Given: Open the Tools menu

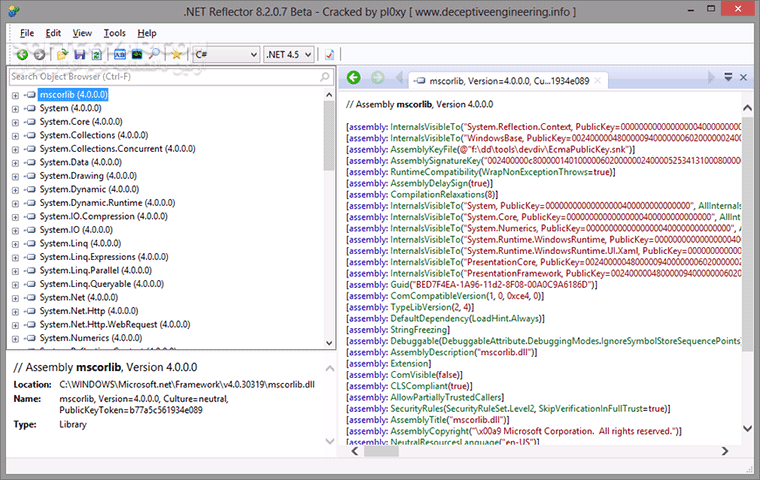Looking at the screenshot, I should tap(114, 33).
